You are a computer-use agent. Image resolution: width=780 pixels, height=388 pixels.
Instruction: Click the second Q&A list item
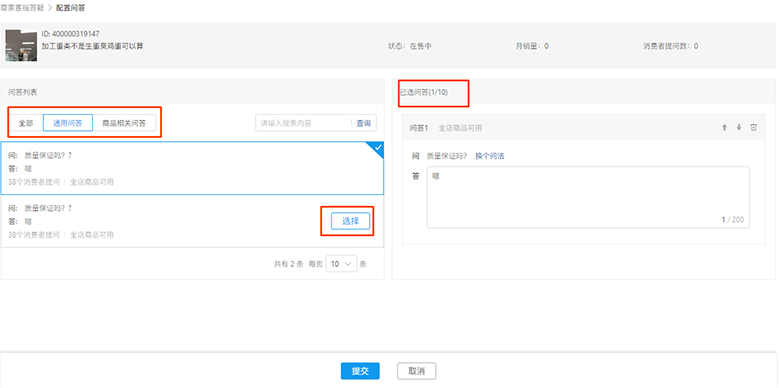(192, 221)
